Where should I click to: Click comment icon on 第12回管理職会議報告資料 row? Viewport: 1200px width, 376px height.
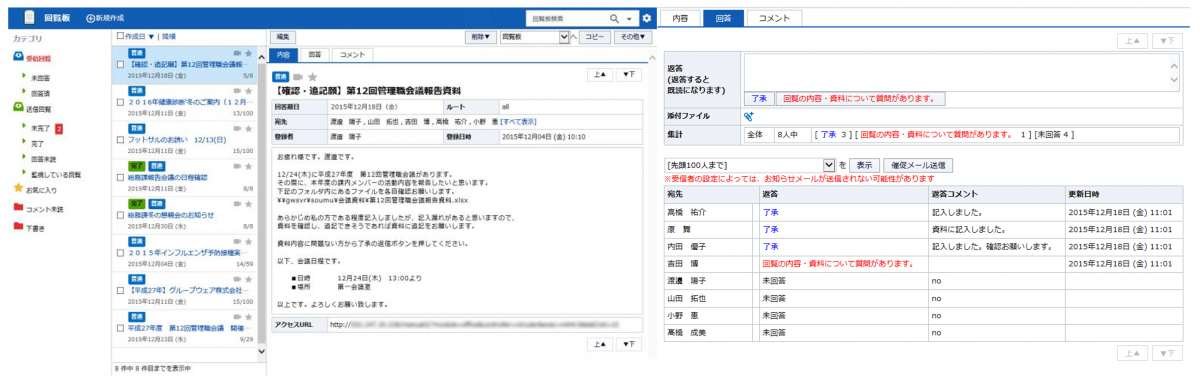click(237, 52)
